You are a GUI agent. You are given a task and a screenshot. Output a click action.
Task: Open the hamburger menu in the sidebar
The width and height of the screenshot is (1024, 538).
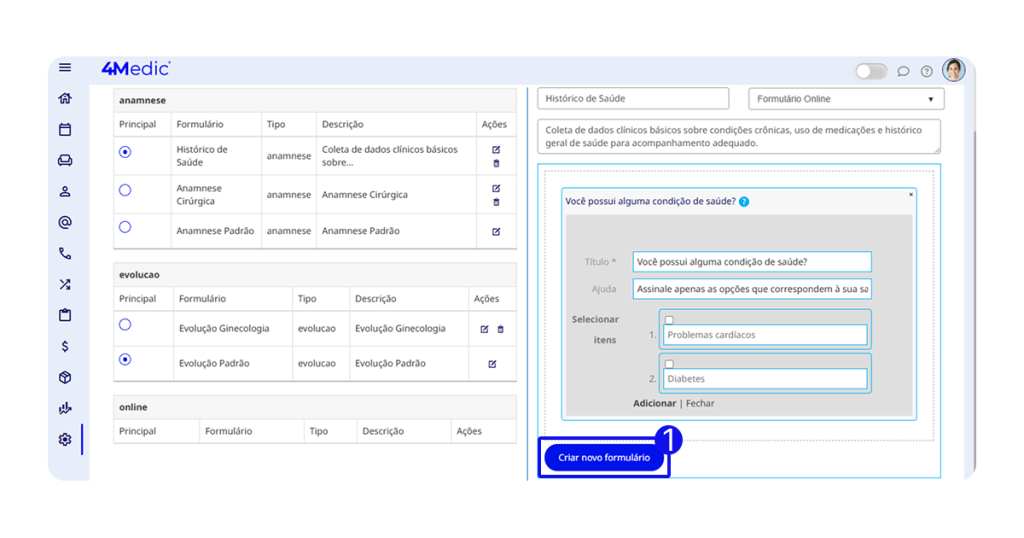(65, 68)
